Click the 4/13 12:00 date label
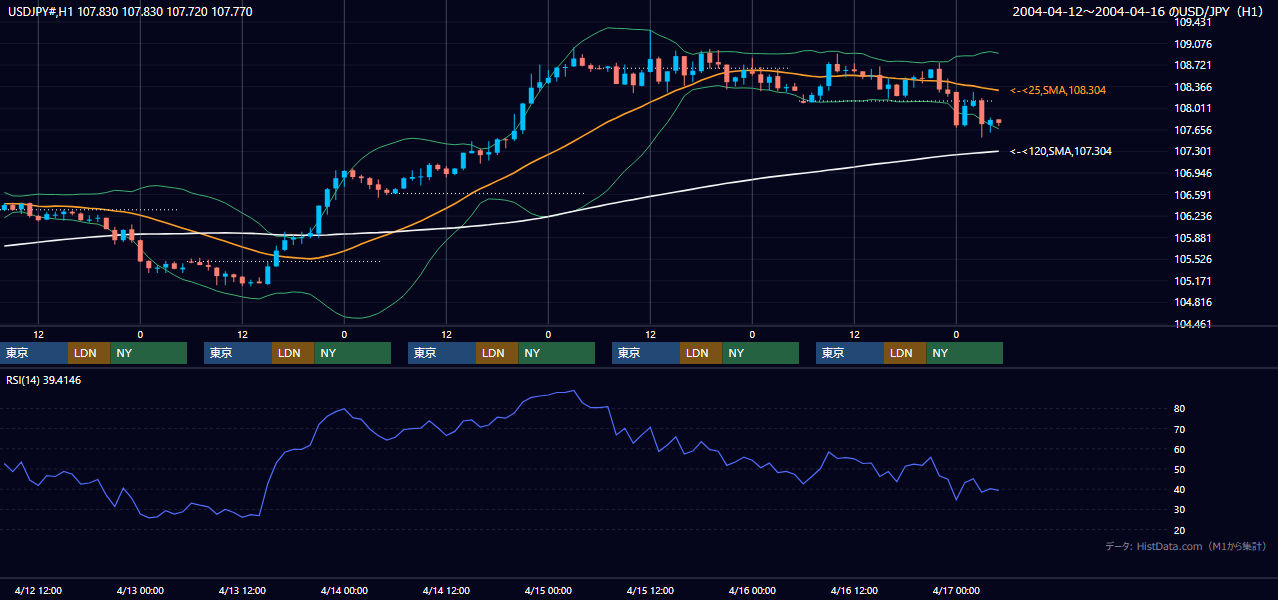Screen dimensions: 1278x600 click(242, 590)
